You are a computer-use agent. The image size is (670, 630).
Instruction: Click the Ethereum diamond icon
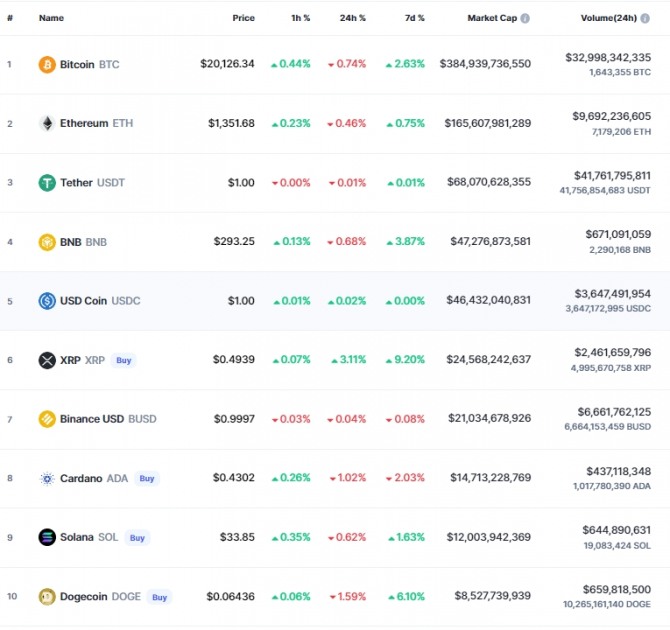click(x=47, y=124)
